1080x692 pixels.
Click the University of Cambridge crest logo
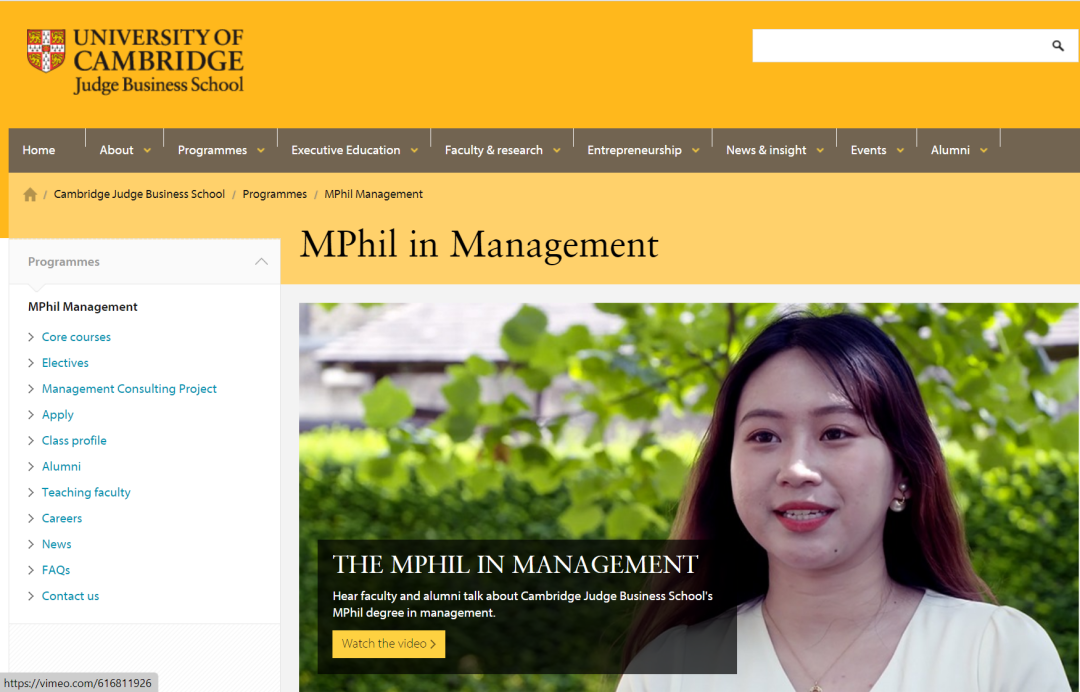pos(46,51)
